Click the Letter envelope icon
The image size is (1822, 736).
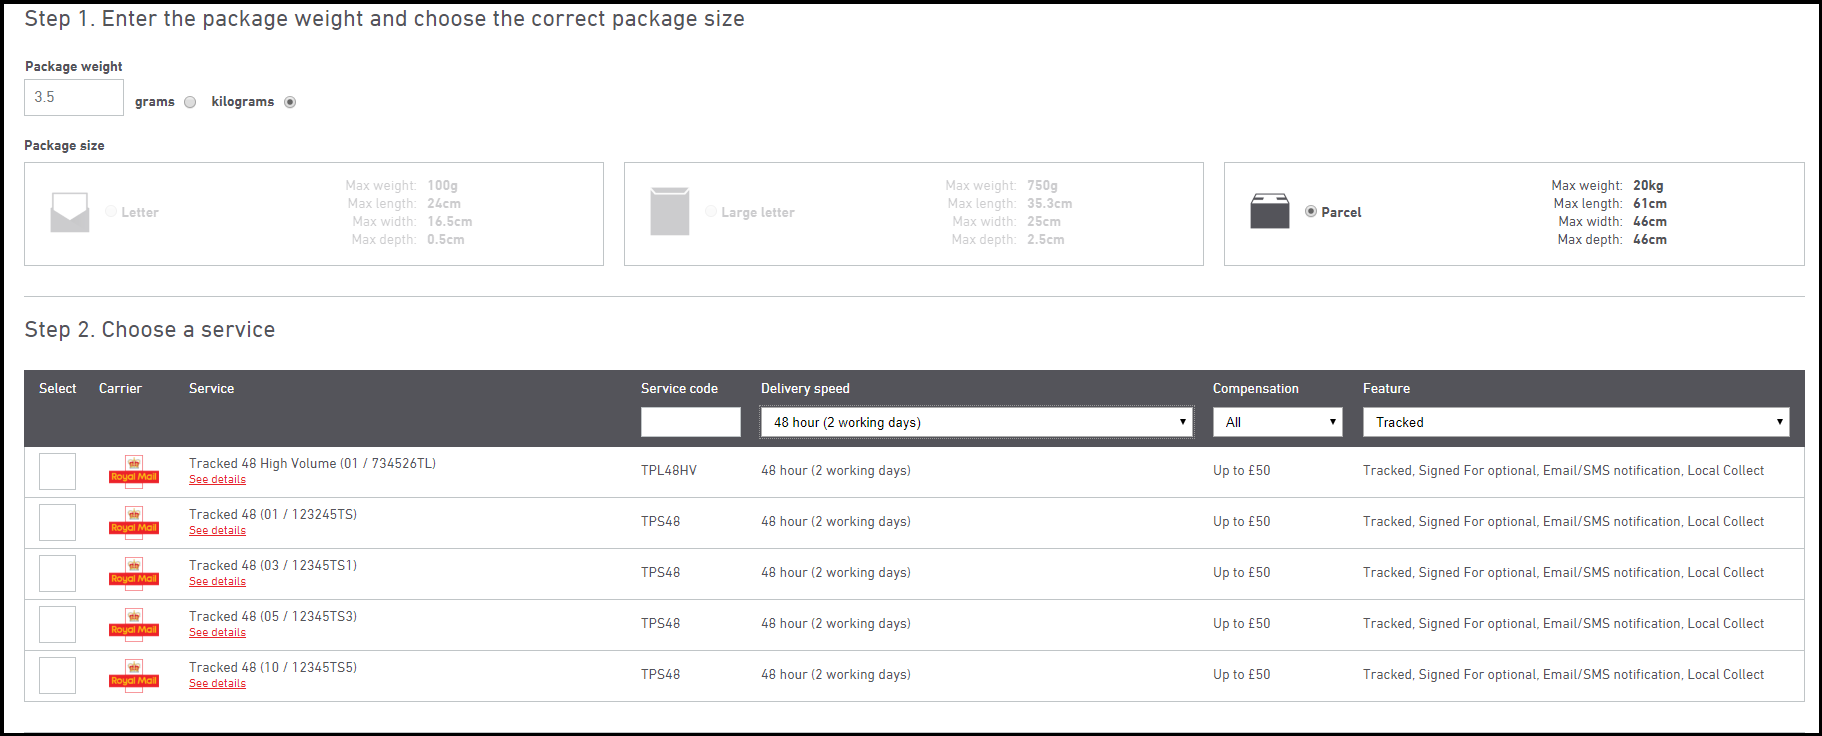tap(70, 212)
